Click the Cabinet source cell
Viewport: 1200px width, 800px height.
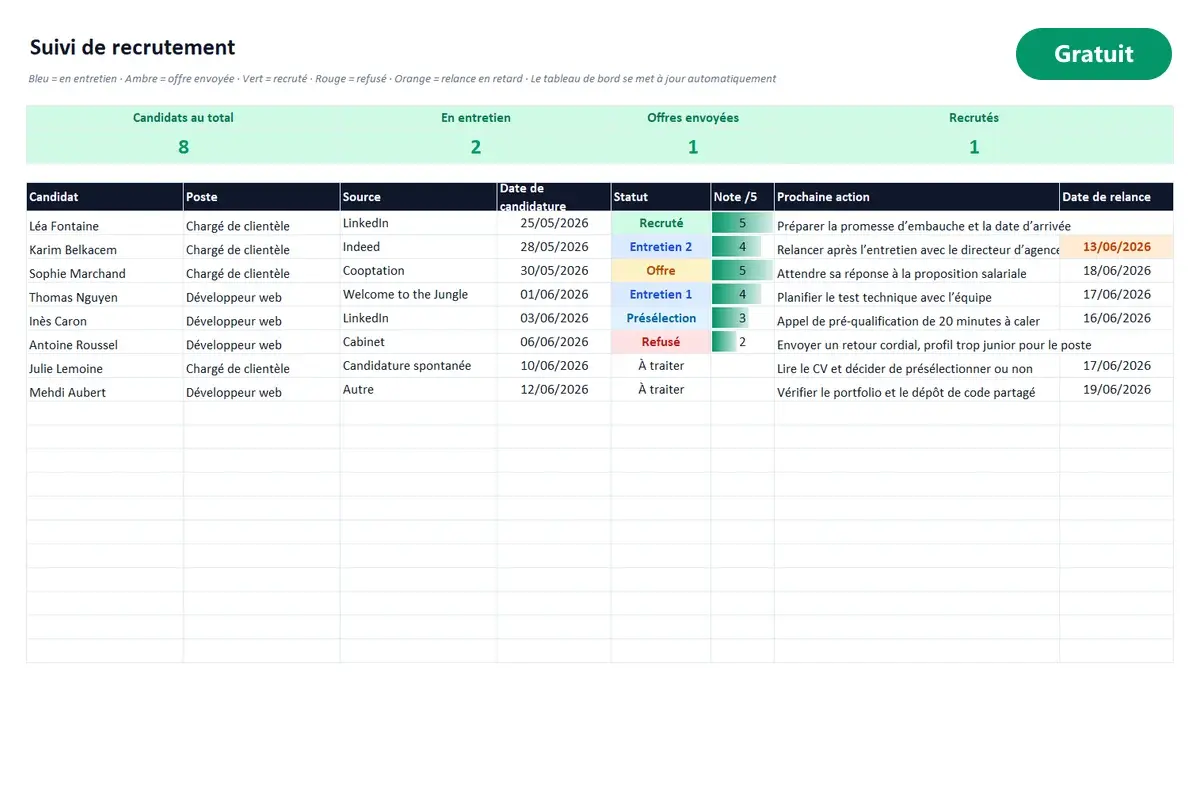419,342
